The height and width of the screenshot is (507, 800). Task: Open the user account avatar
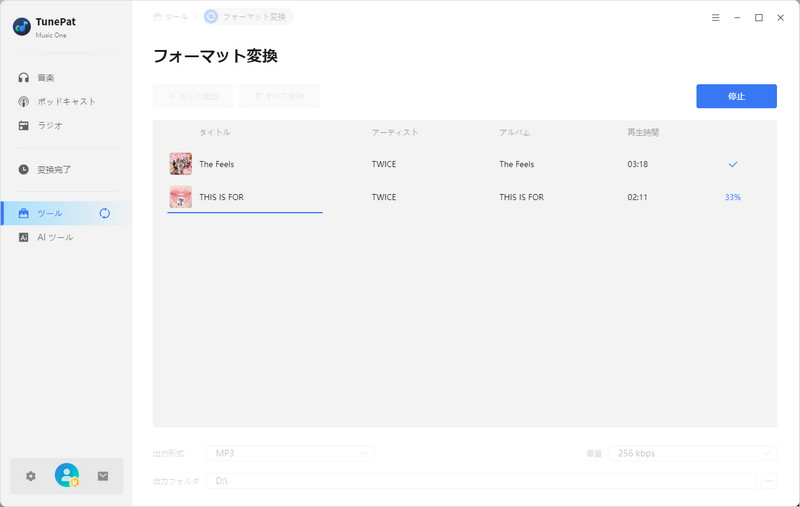click(67, 475)
